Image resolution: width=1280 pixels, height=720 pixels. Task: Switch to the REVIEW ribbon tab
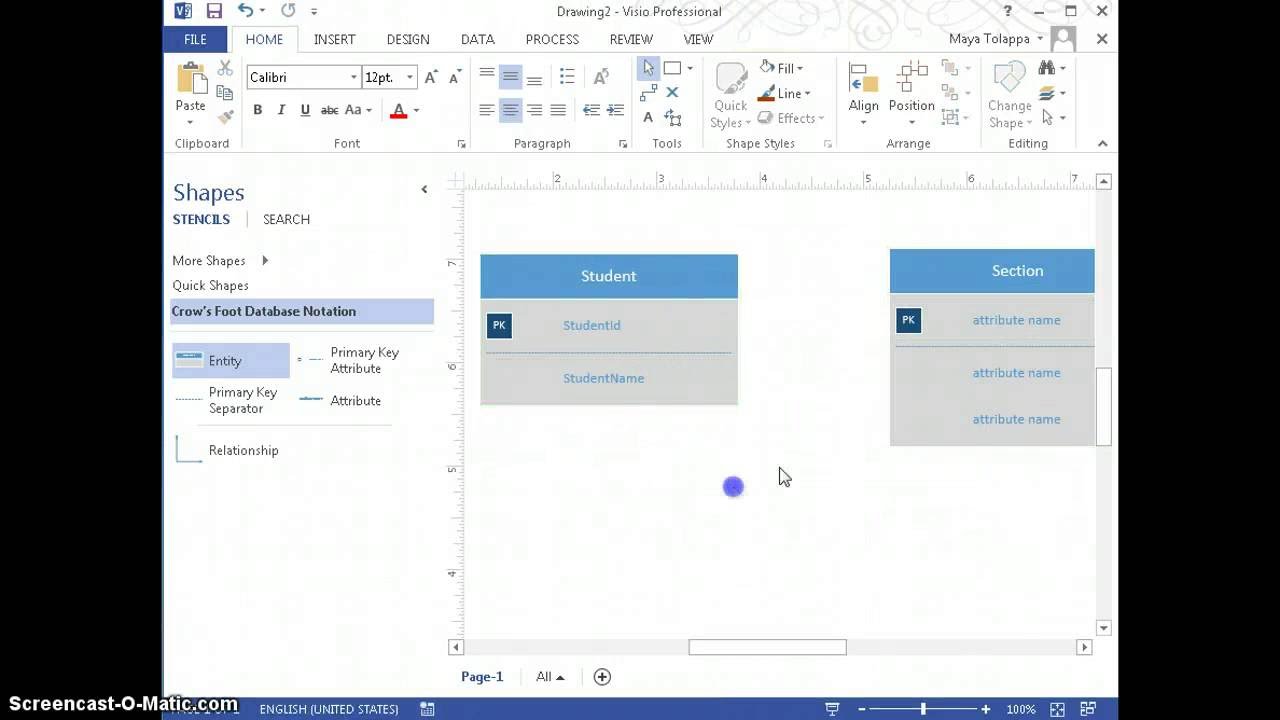[631, 39]
